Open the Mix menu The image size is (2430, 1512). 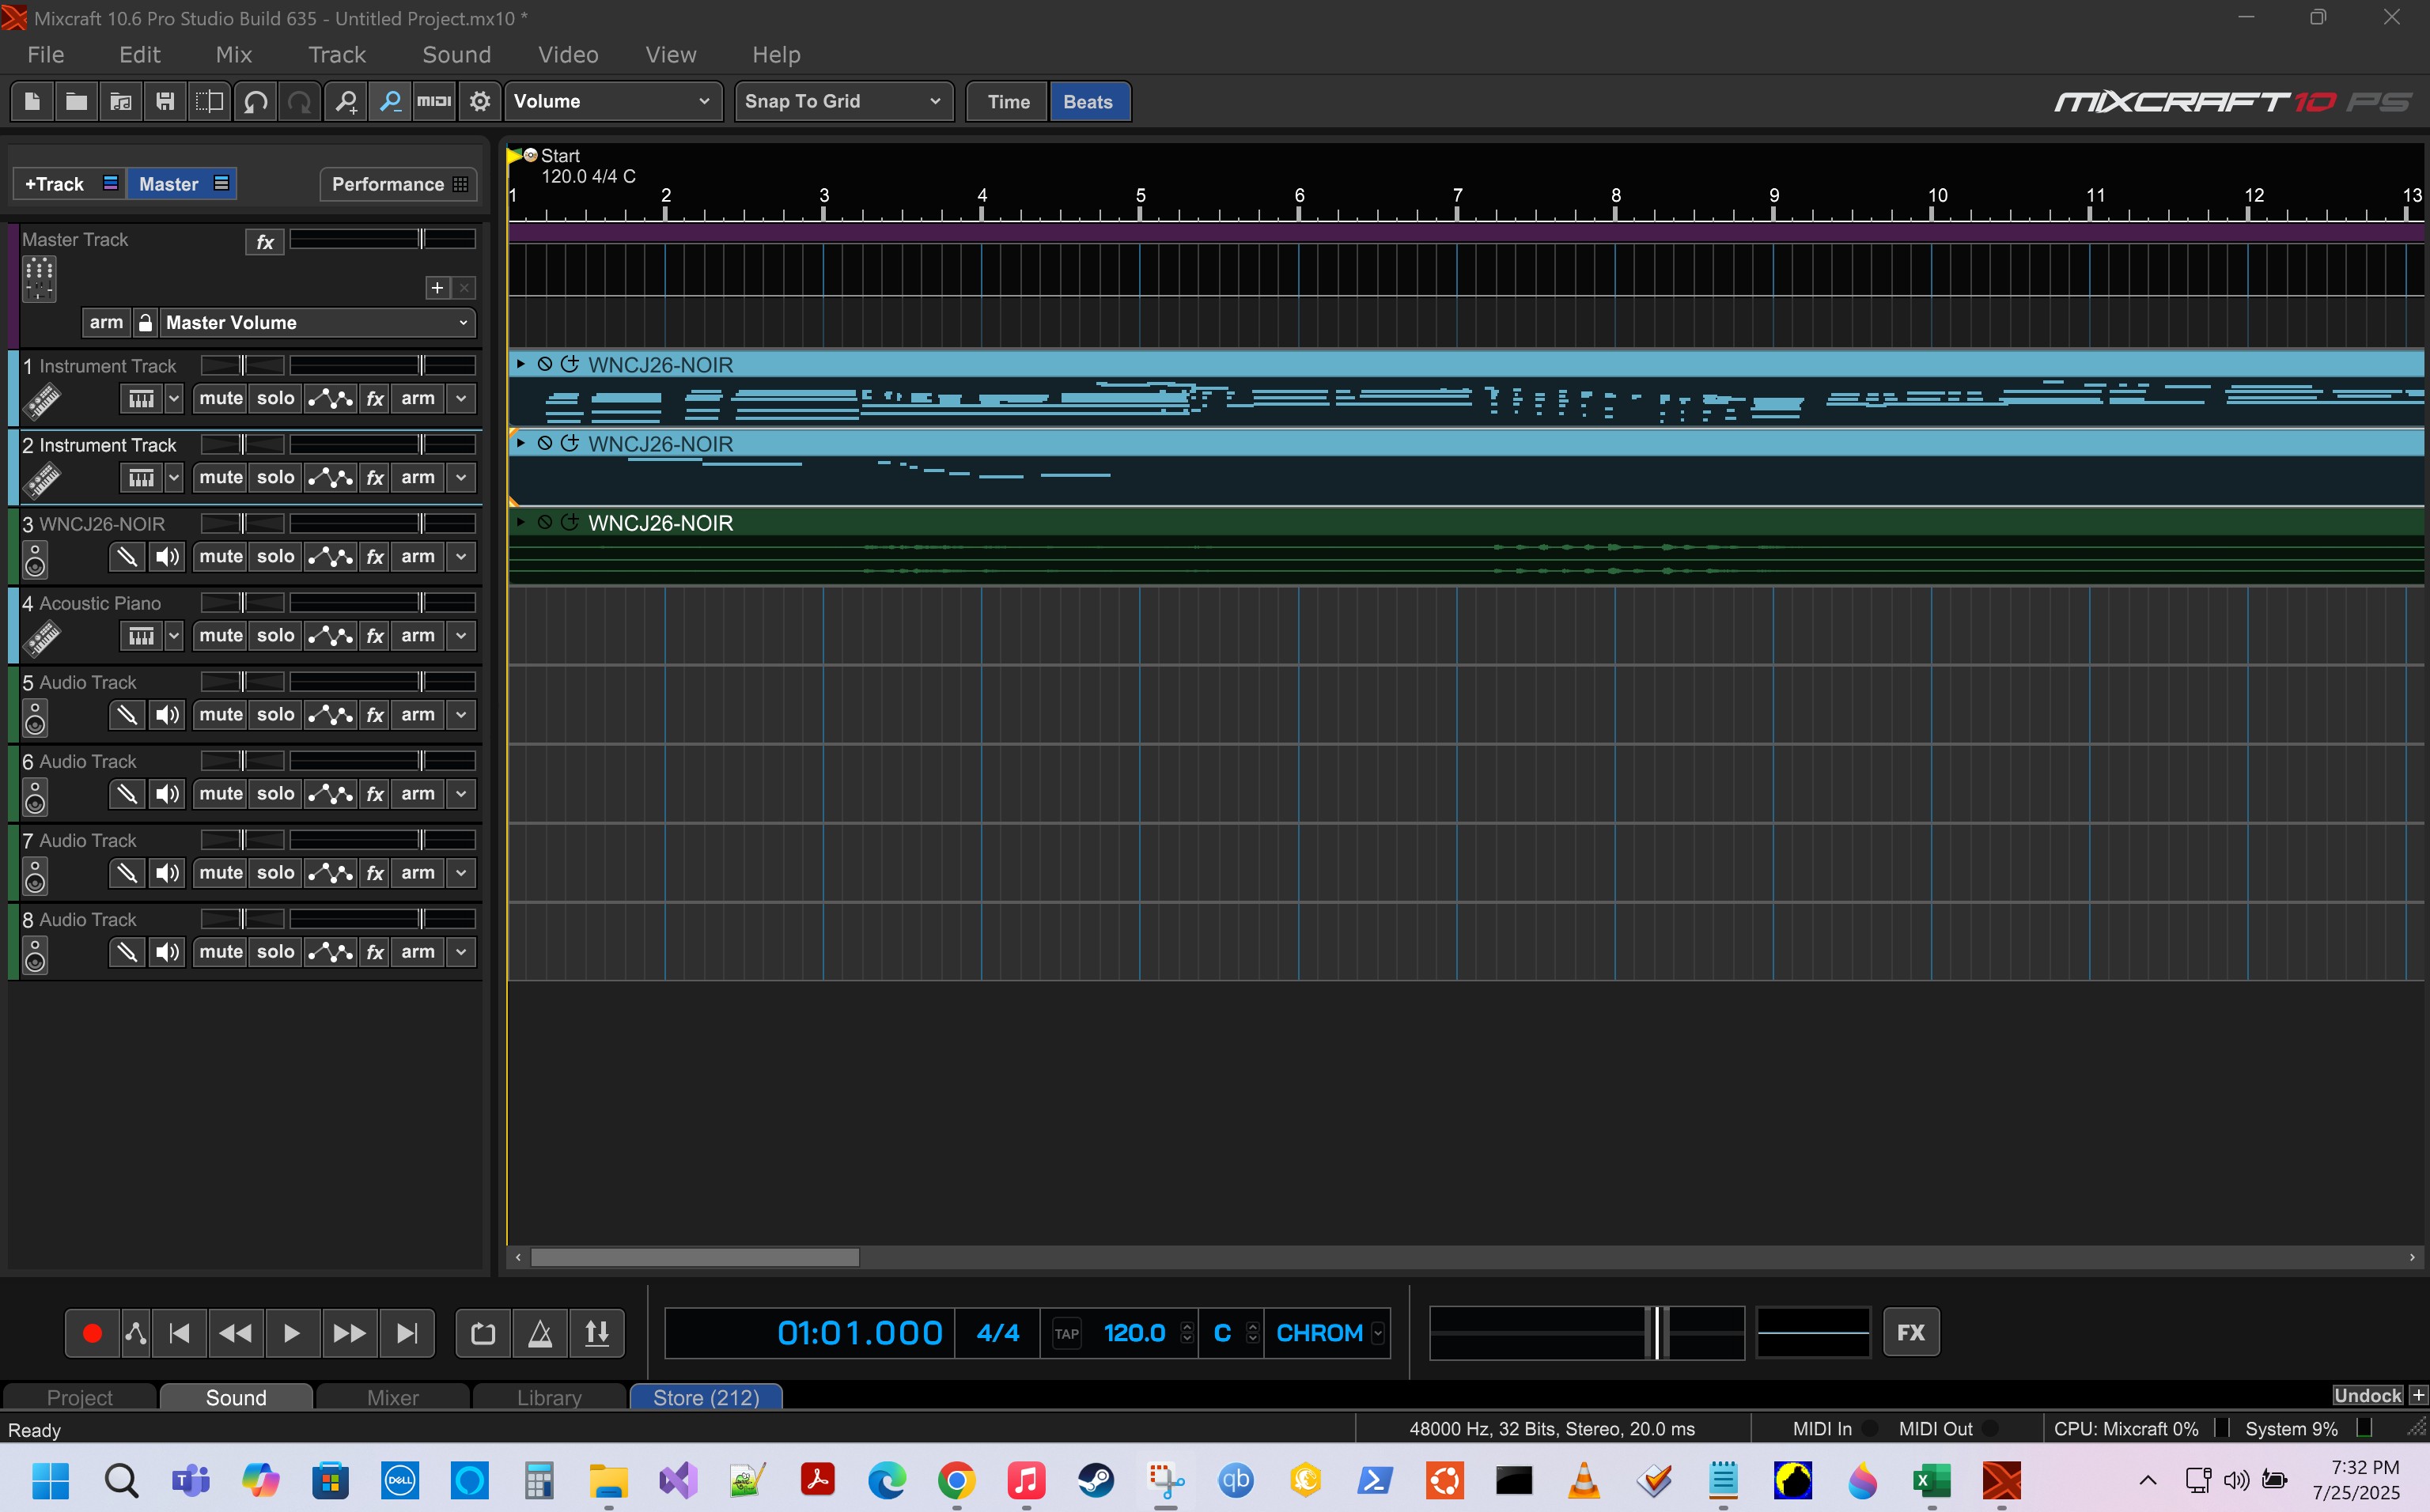click(x=234, y=55)
